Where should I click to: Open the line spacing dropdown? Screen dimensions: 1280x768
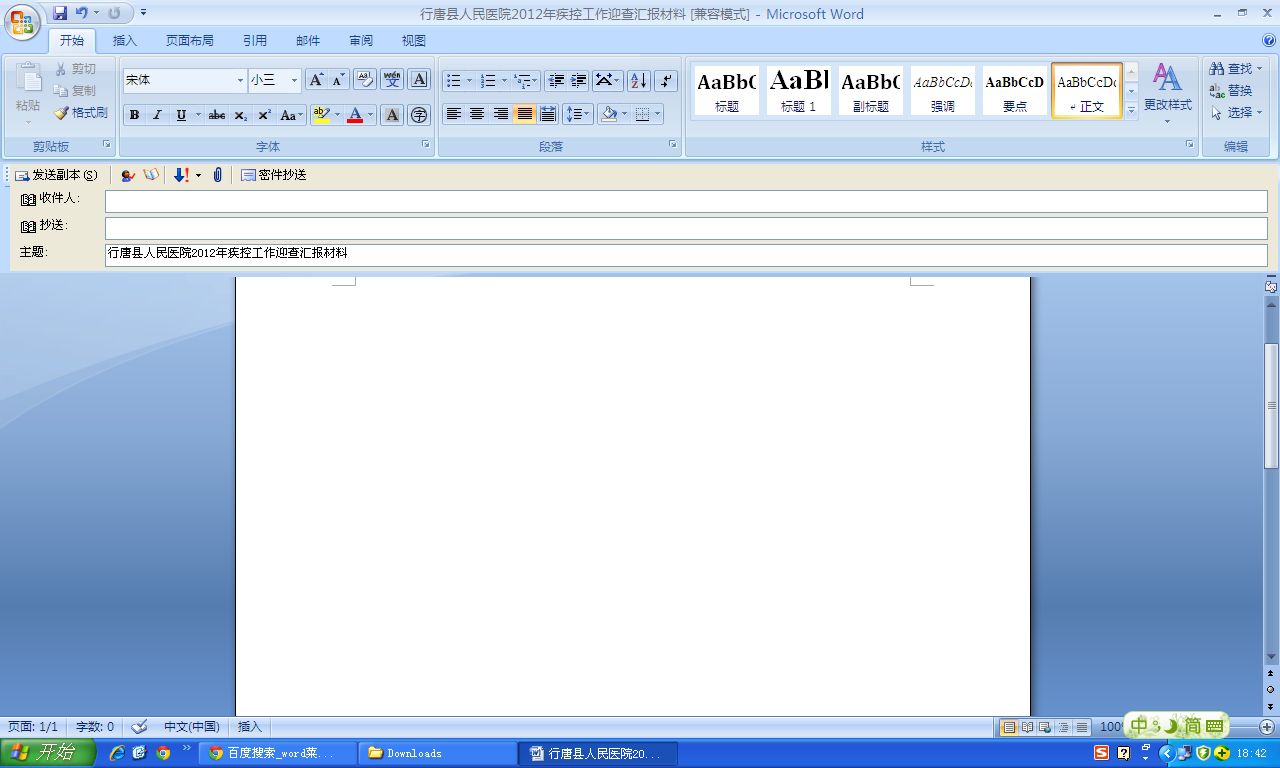pyautogui.click(x=578, y=114)
